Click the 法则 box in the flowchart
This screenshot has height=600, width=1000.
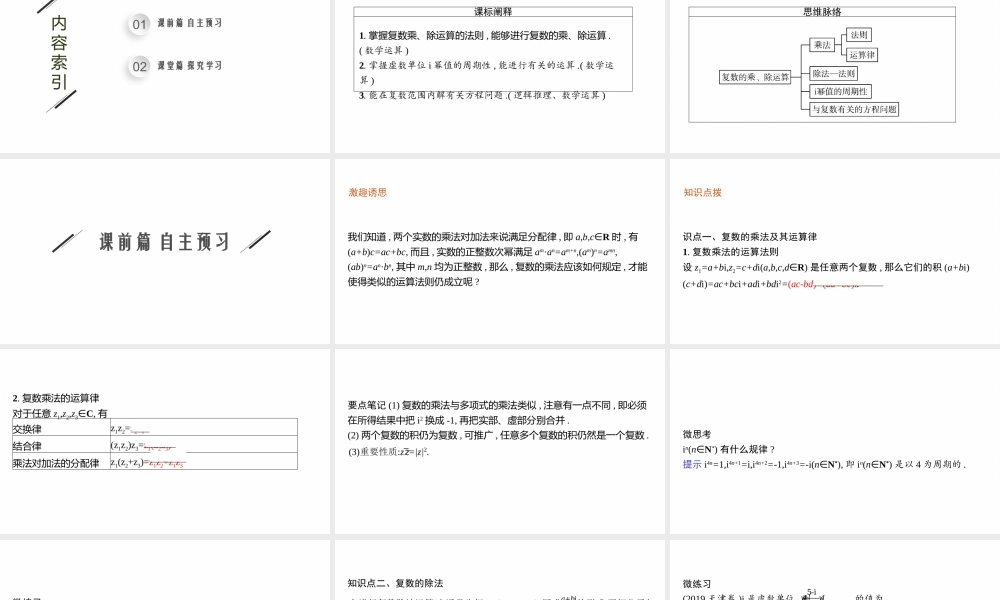859,35
